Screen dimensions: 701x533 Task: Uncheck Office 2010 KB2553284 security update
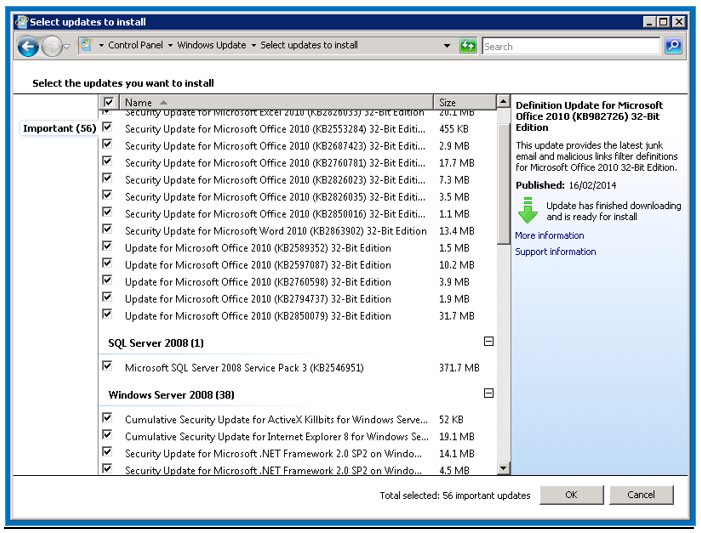pos(107,127)
